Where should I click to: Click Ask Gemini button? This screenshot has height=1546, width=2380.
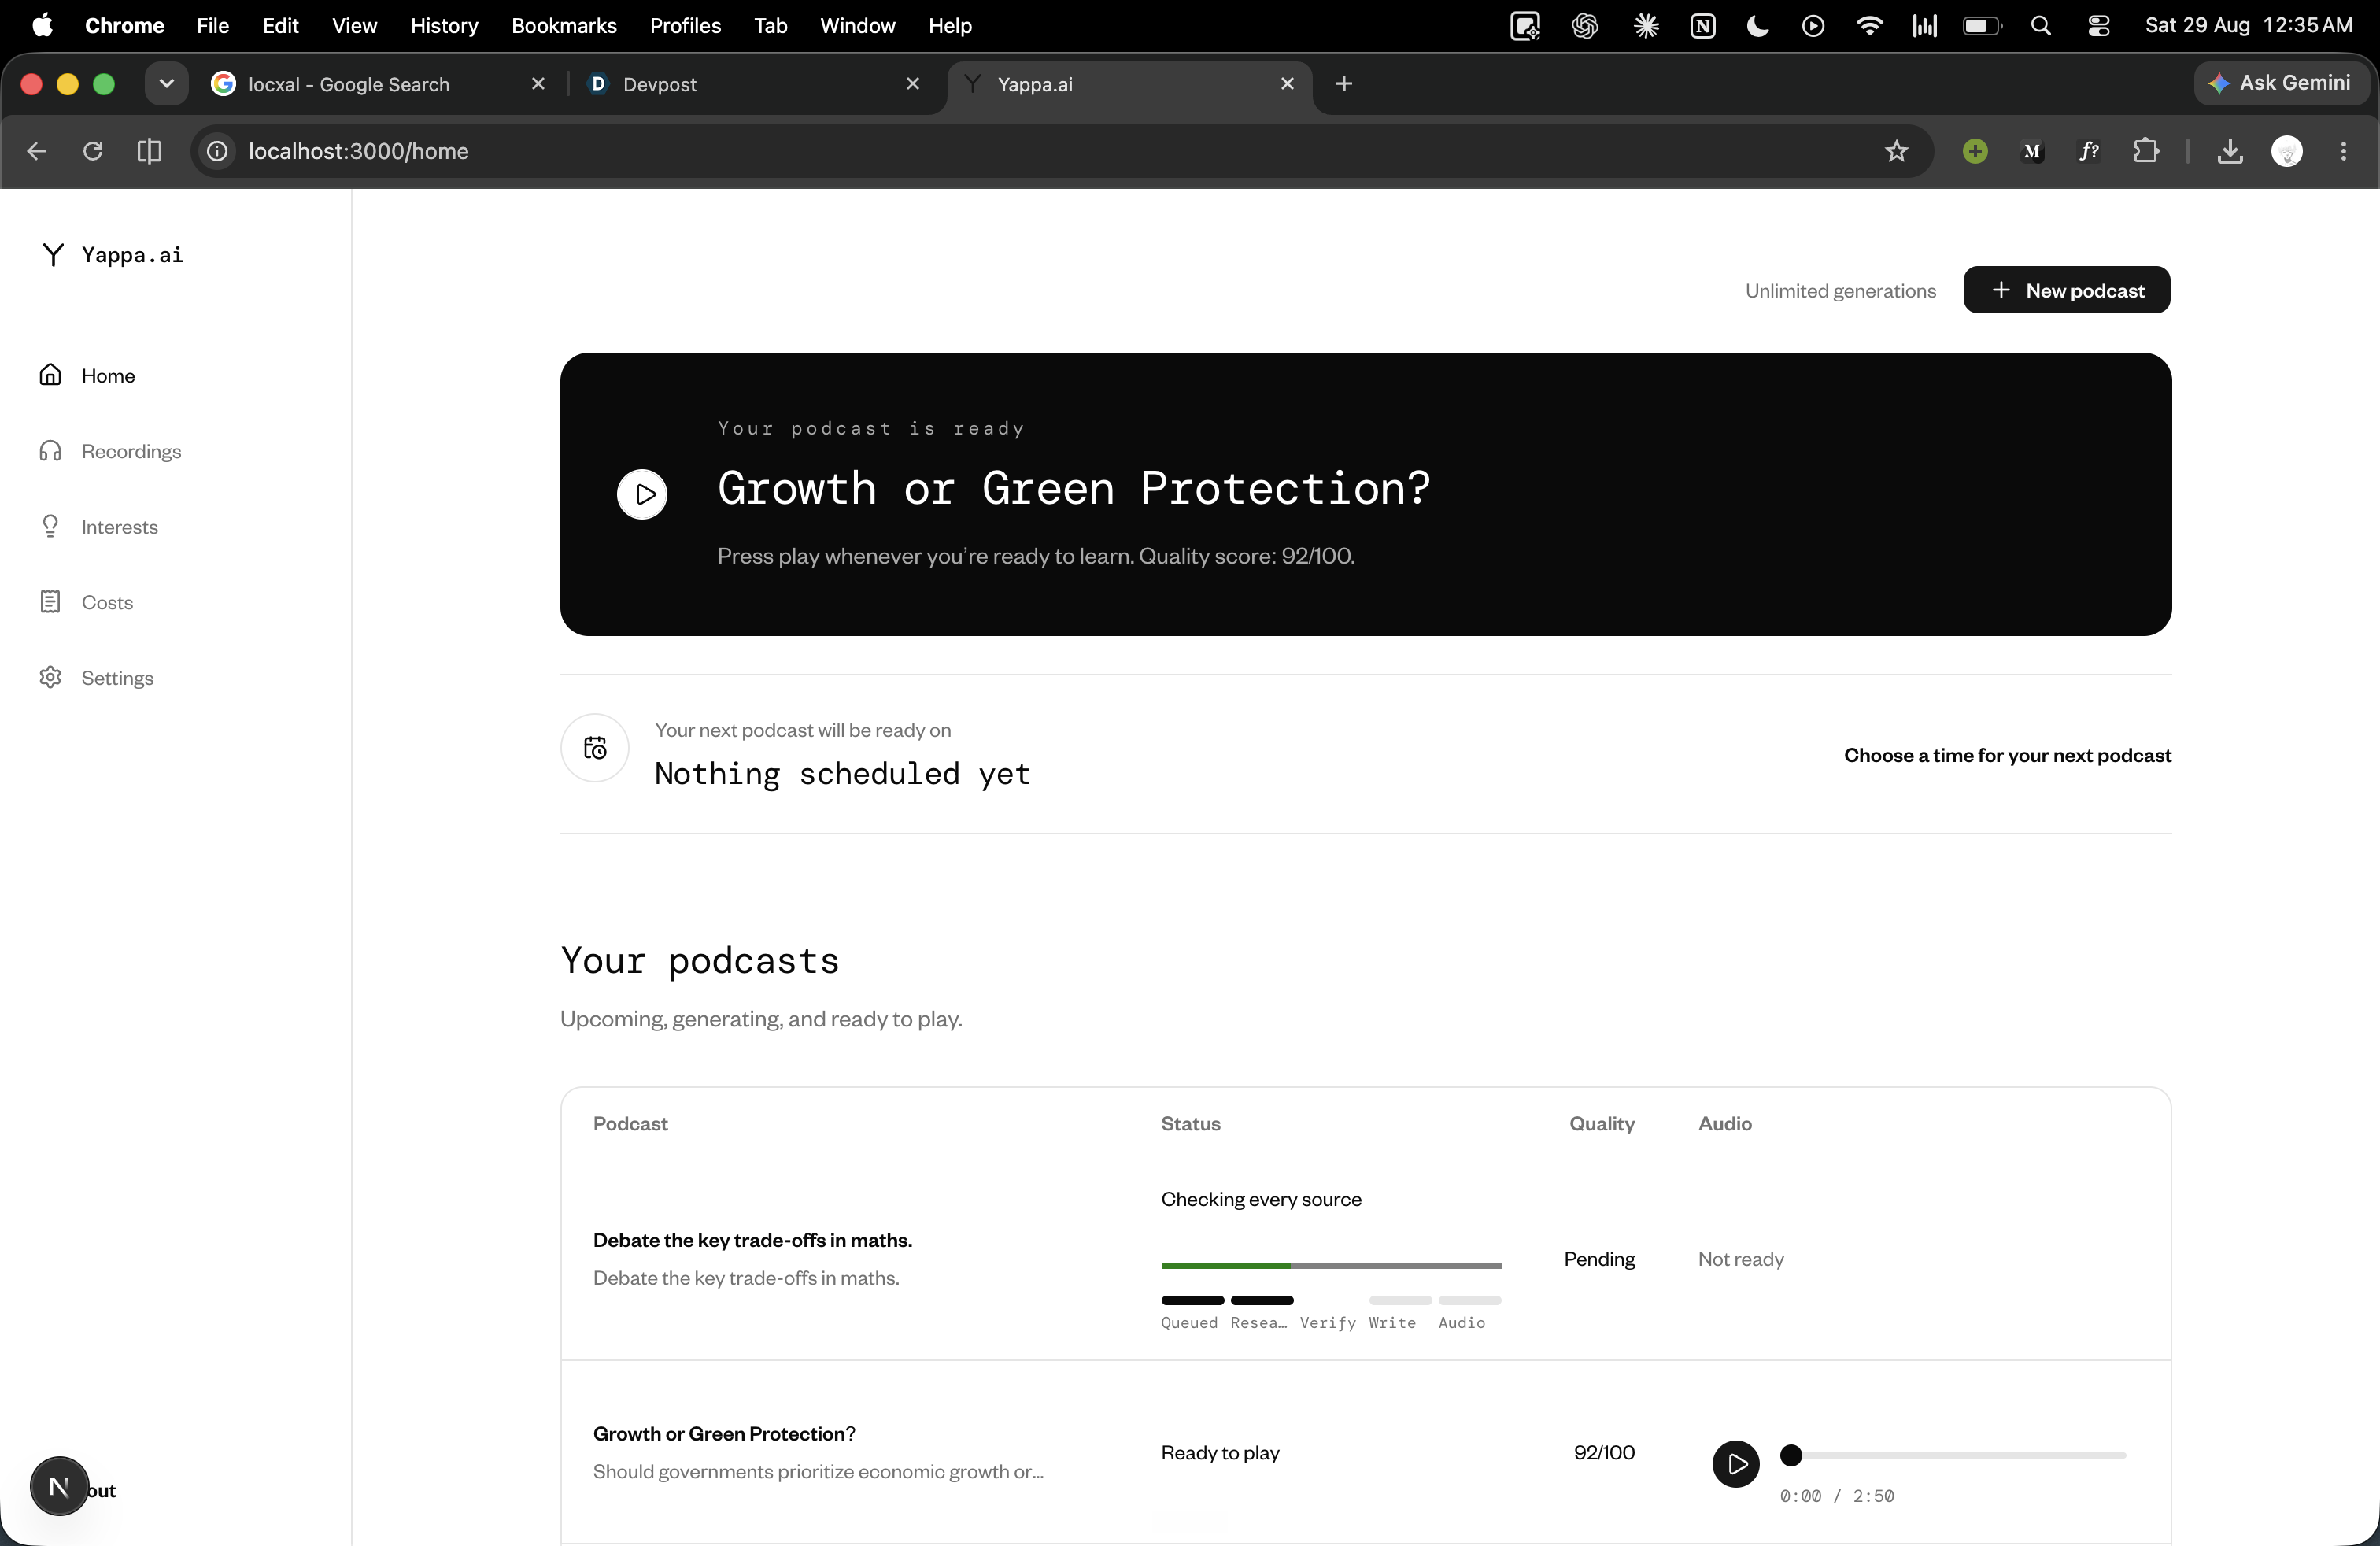[2281, 83]
